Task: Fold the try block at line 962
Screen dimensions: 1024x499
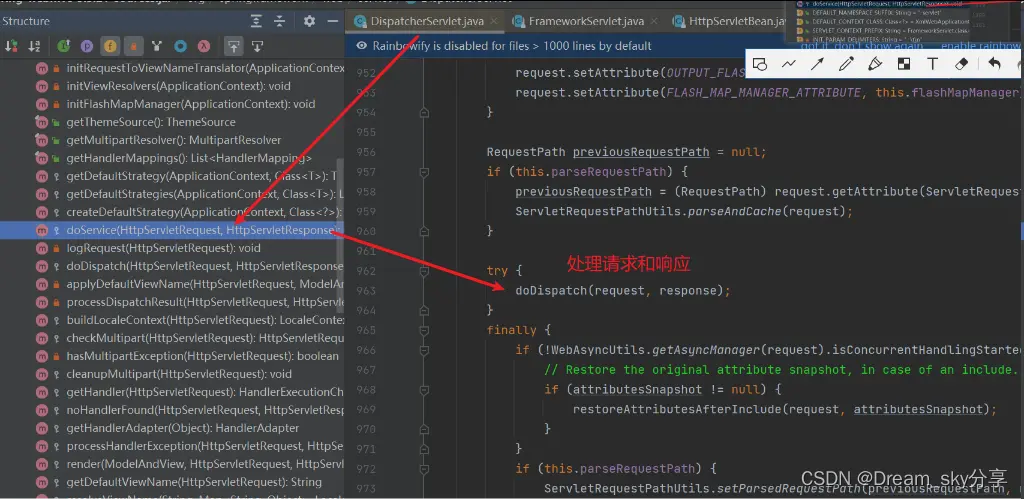Action: click(x=424, y=271)
